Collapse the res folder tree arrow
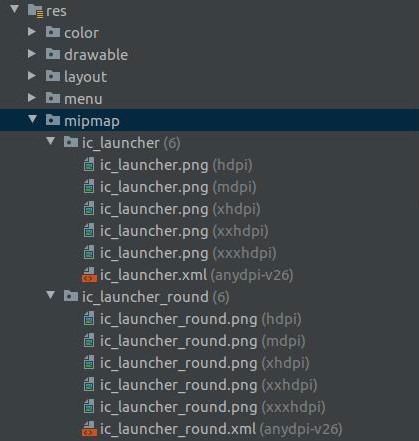Screen dimensions: 419x441 (14, 9)
